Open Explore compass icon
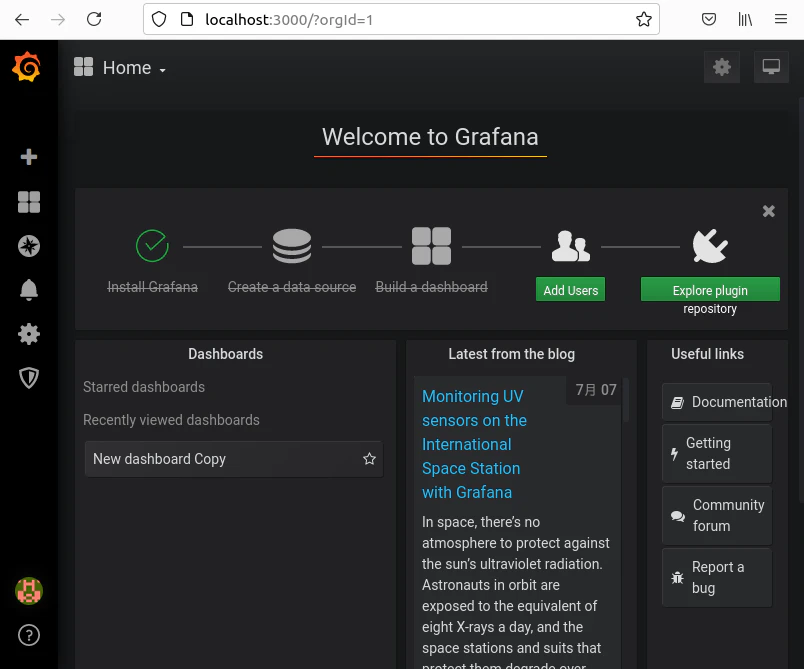 [29, 246]
